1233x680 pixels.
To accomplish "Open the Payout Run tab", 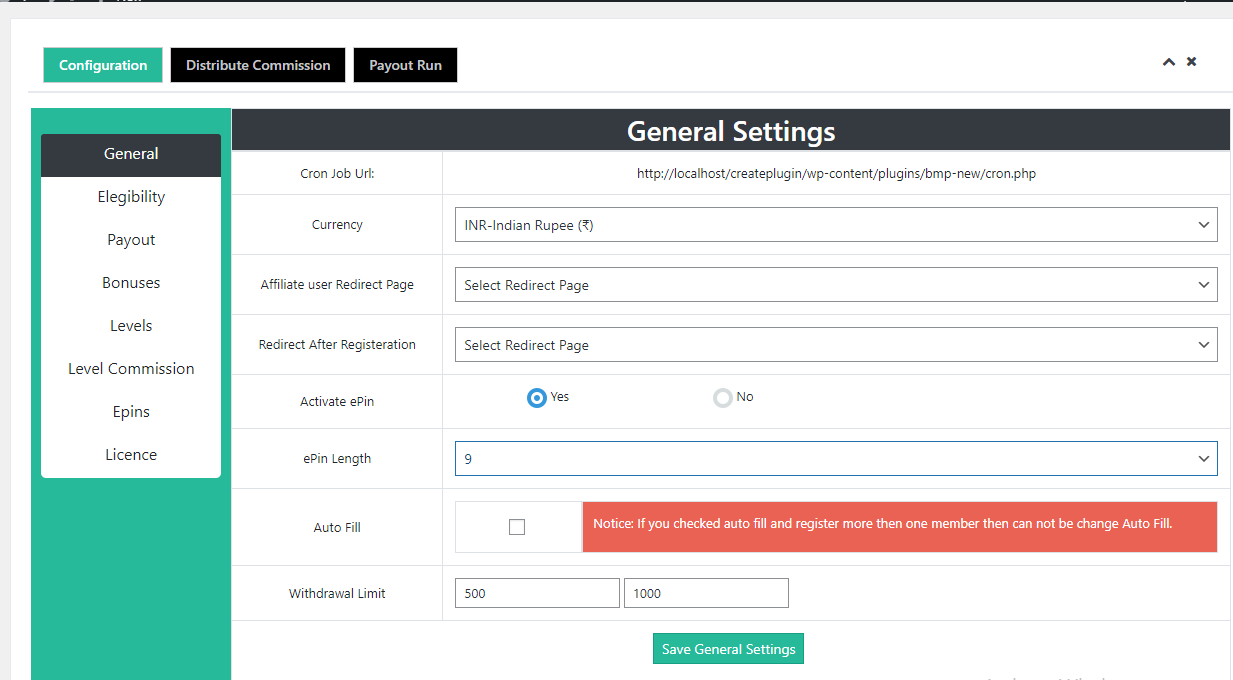I will [405, 65].
